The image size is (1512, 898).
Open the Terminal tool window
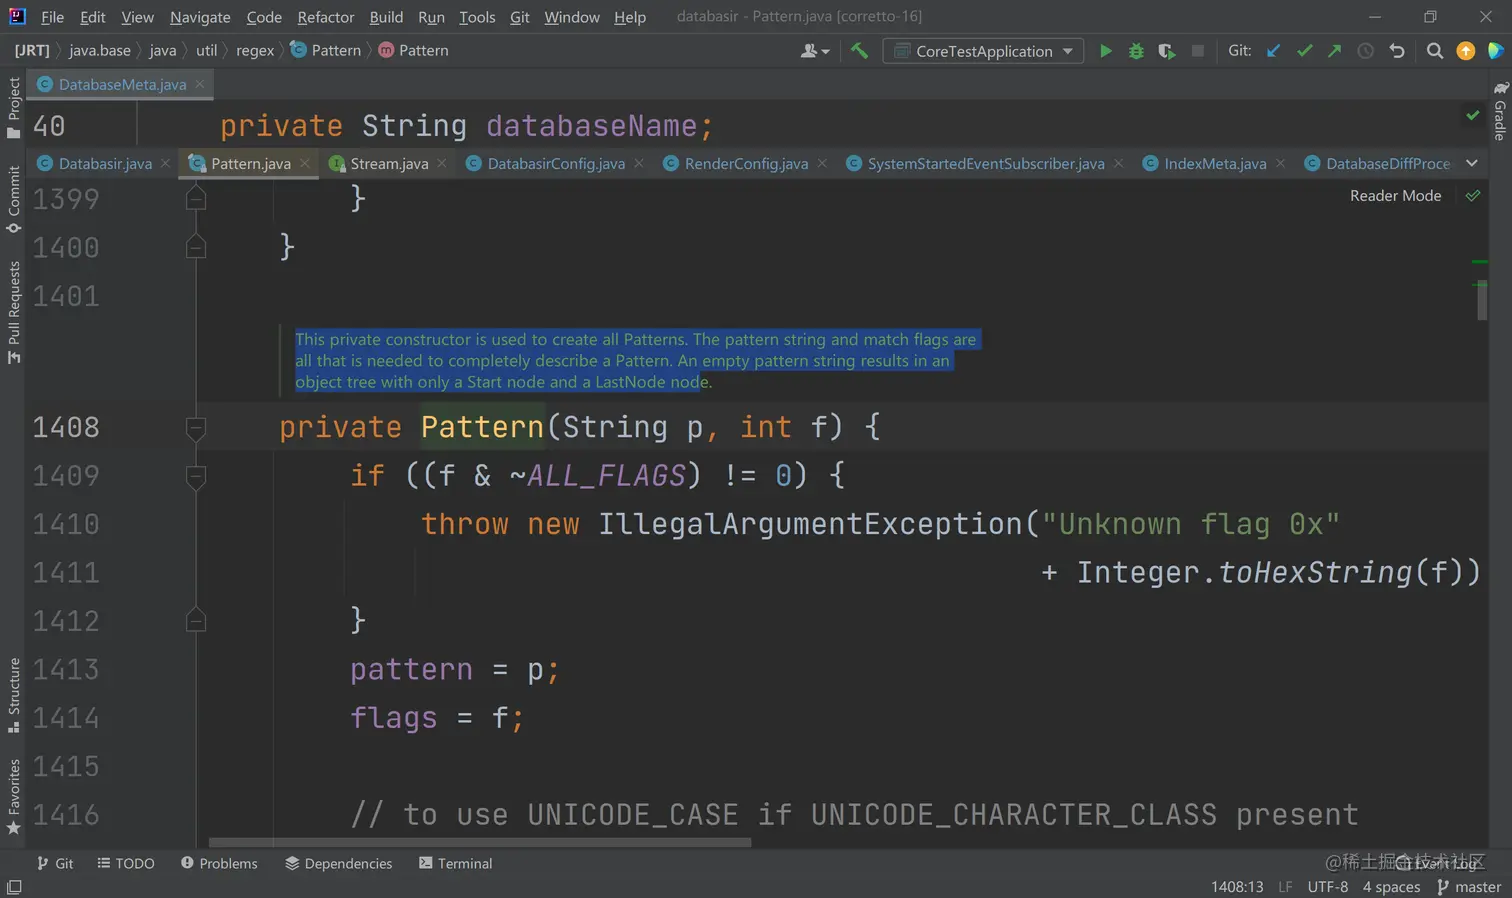click(x=455, y=863)
